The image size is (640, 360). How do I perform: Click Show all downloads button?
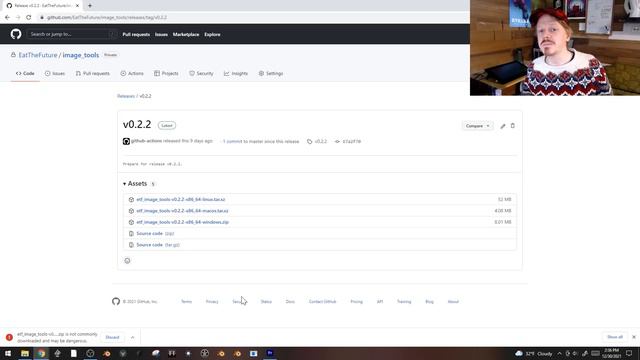point(615,337)
